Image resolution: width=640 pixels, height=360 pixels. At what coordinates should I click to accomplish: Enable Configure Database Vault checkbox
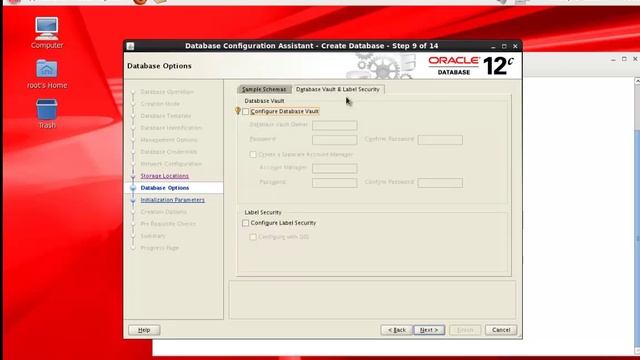tap(245, 111)
